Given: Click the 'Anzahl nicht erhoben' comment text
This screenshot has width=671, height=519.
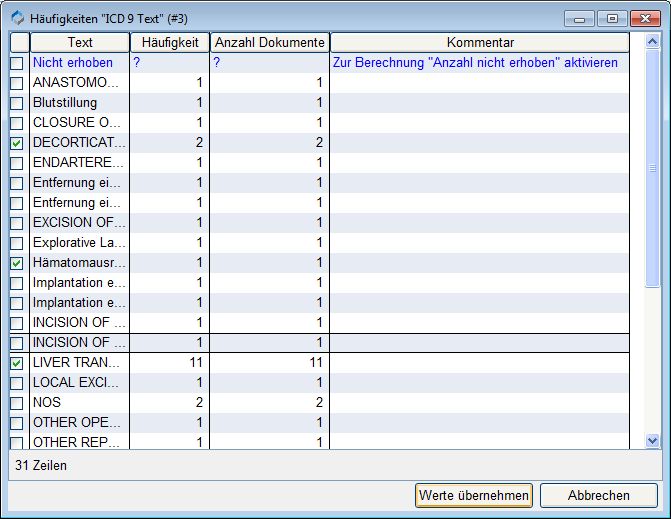Looking at the screenshot, I should click(475, 63).
